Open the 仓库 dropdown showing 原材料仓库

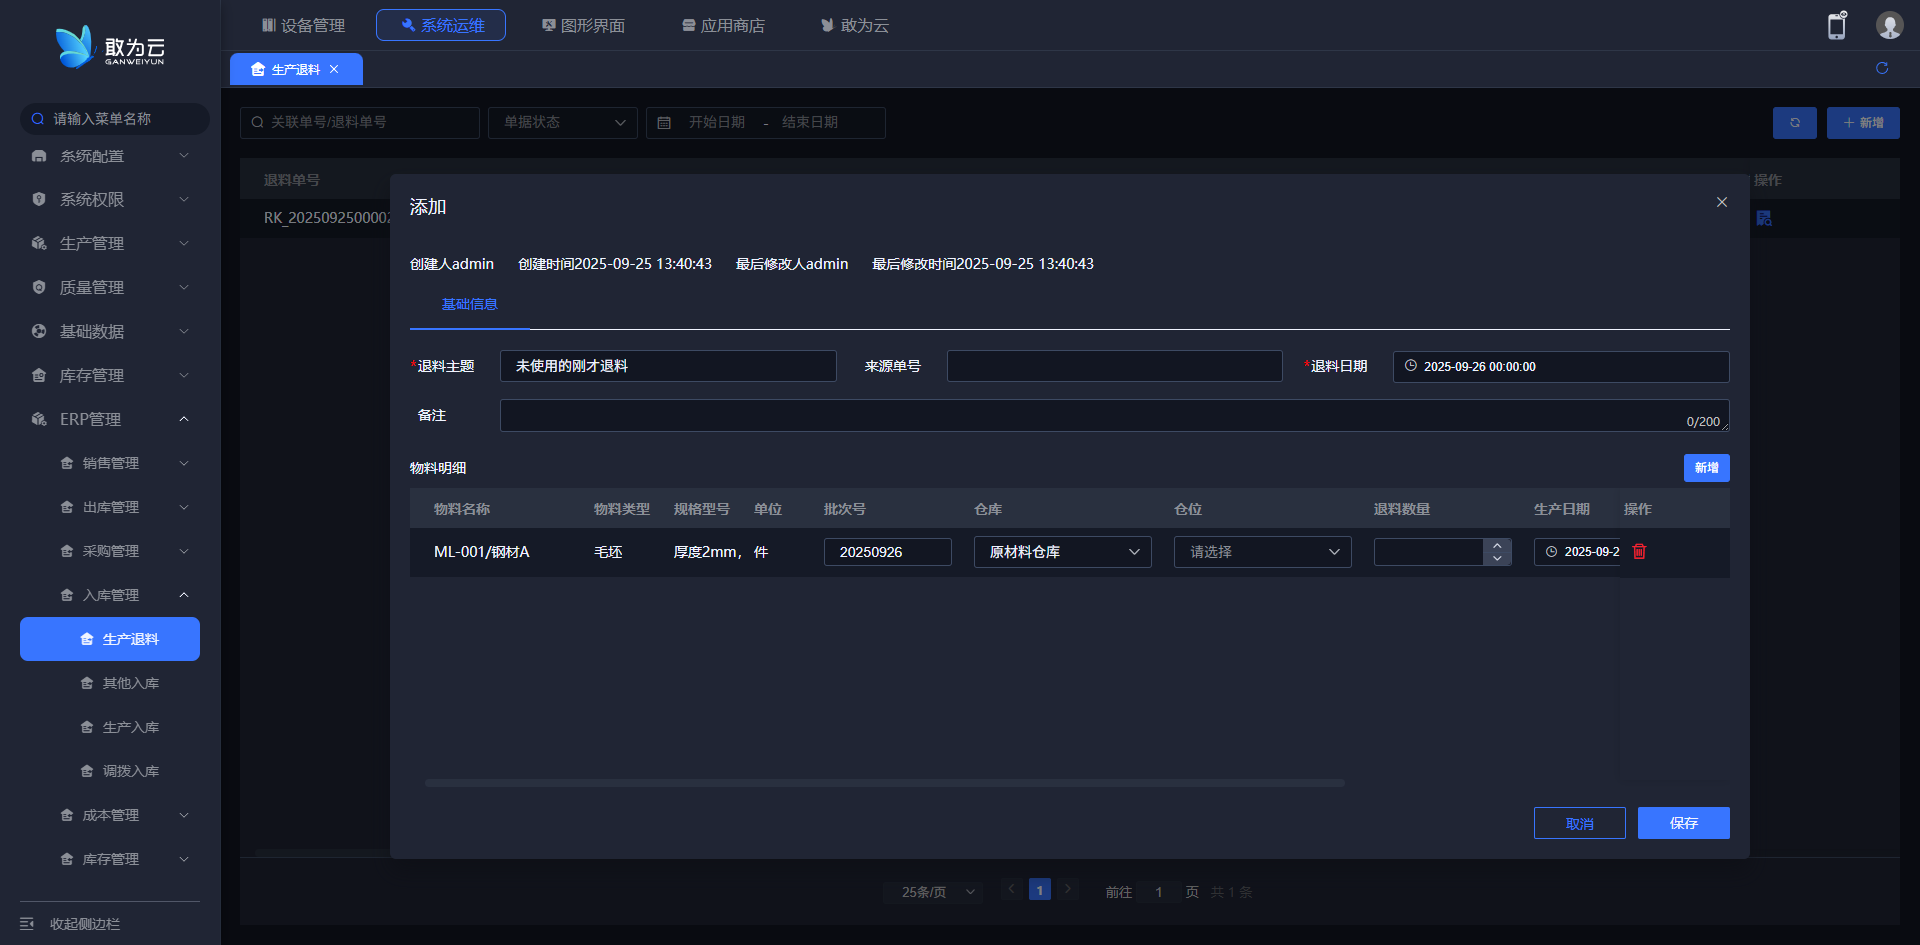pyautogui.click(x=1062, y=552)
